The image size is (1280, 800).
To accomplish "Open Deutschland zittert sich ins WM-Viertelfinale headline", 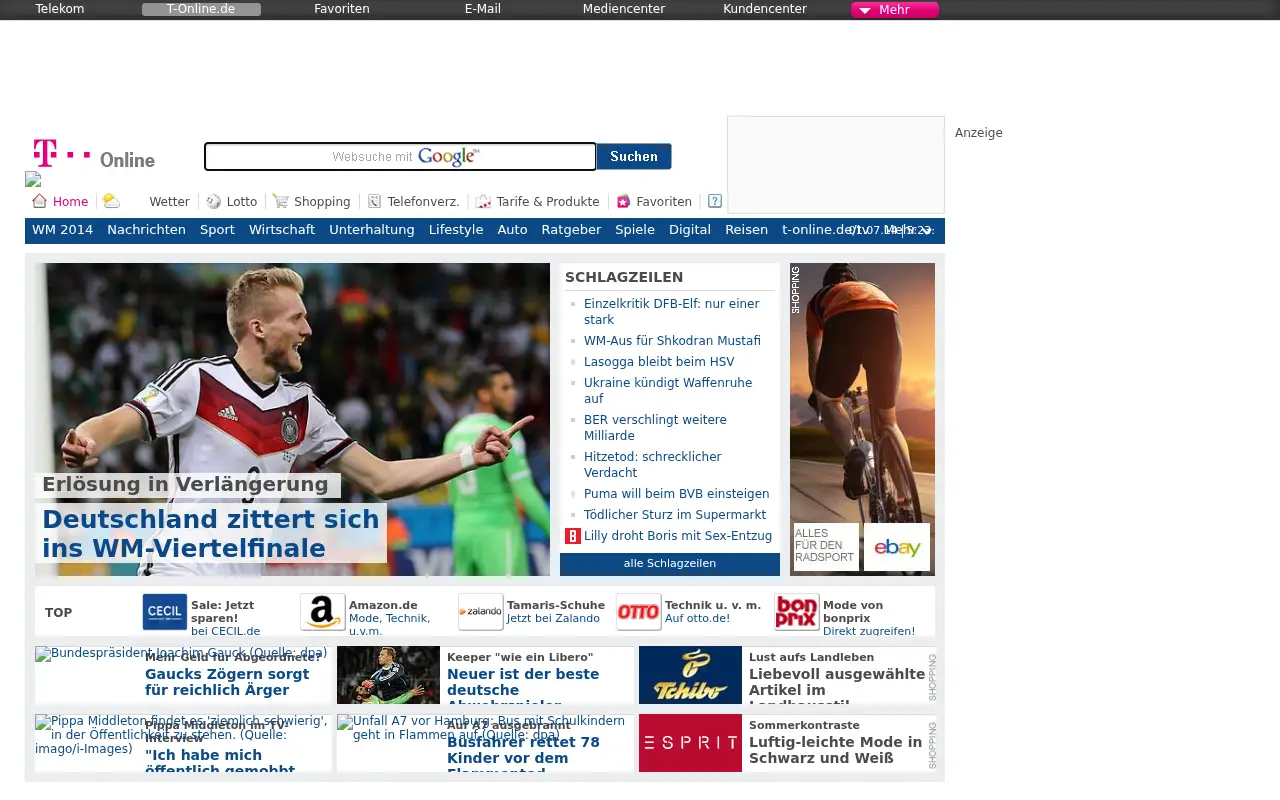I will tap(211, 534).
